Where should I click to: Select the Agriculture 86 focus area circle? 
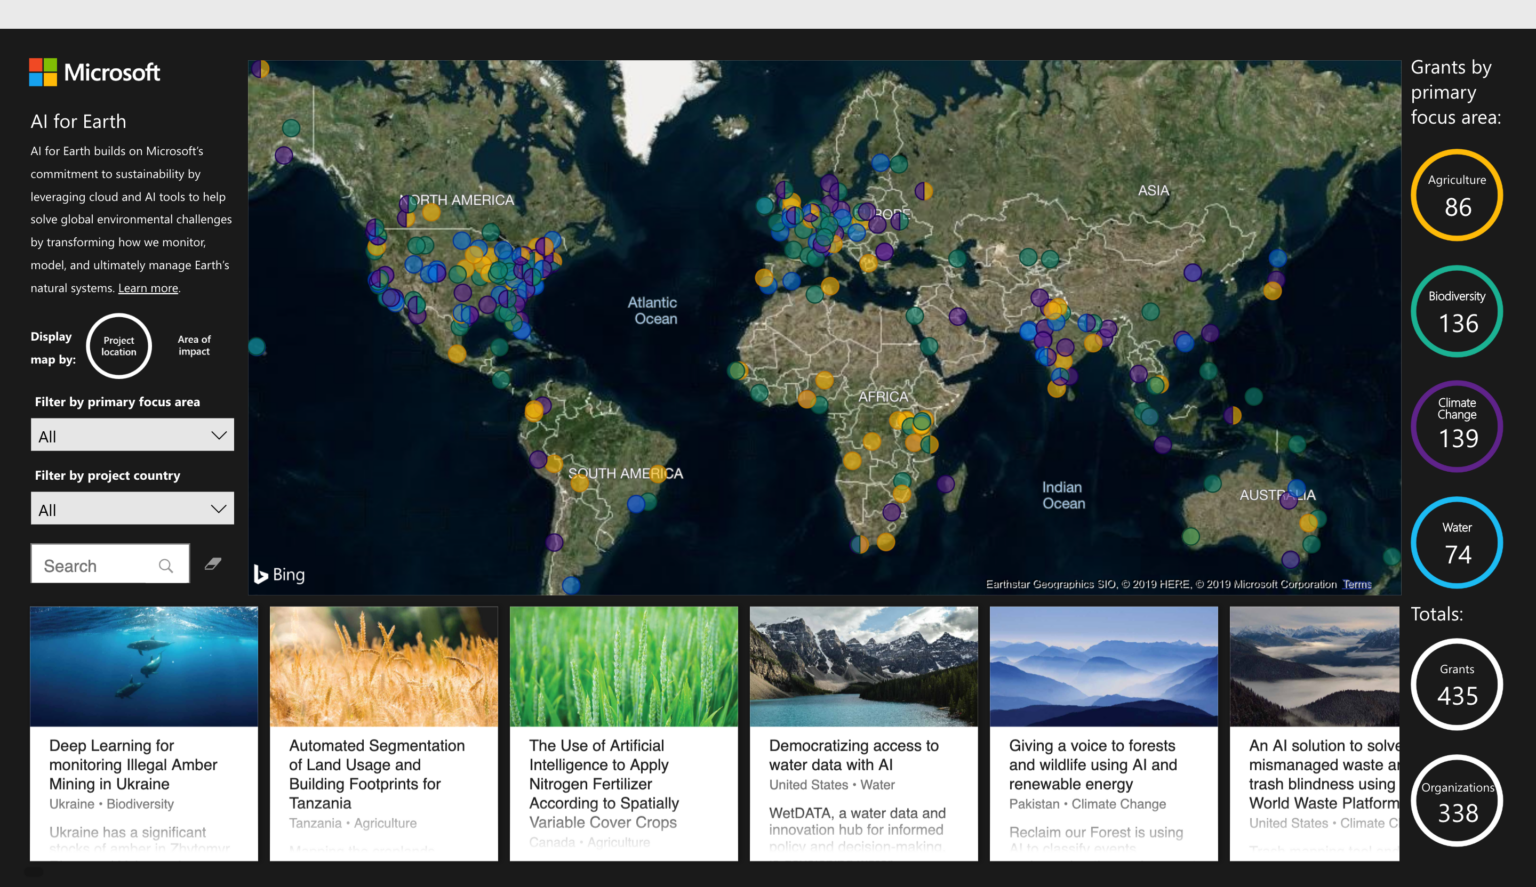[x=1456, y=195]
